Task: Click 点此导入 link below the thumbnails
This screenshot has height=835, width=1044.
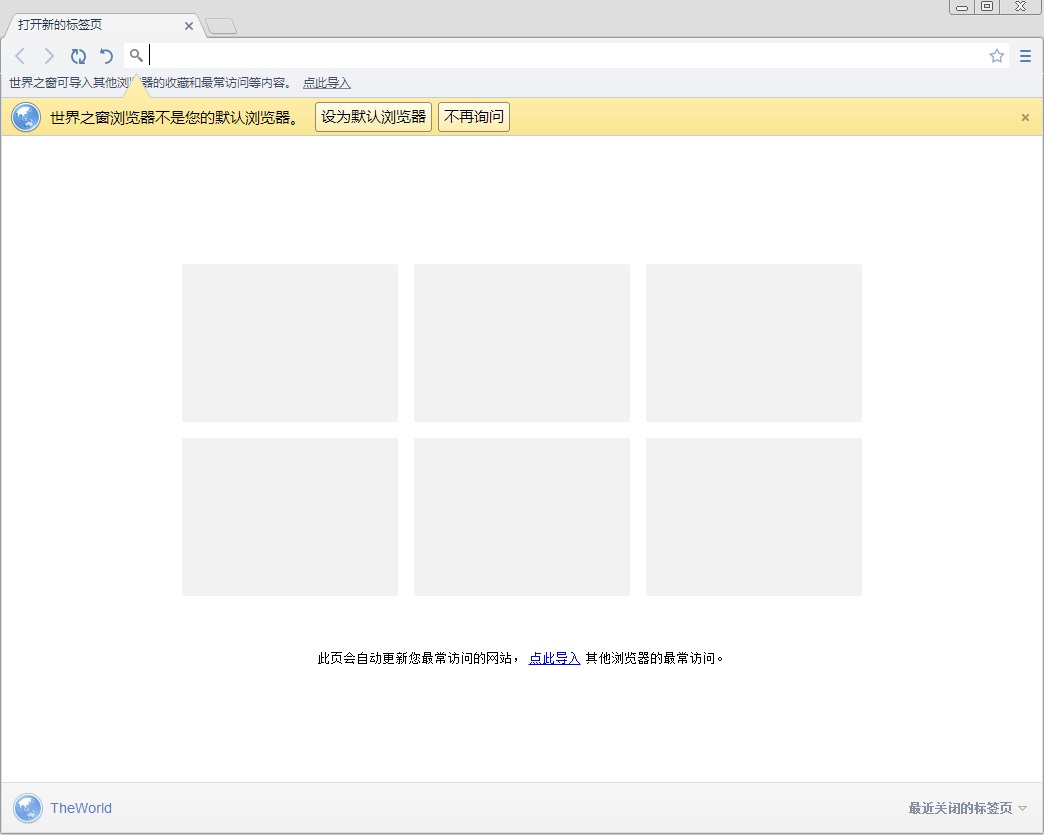Action: point(554,659)
